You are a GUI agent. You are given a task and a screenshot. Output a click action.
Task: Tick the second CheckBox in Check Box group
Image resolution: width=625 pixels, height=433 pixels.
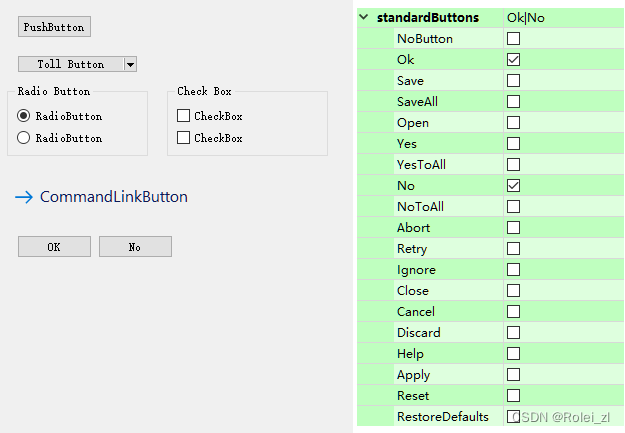pos(183,138)
